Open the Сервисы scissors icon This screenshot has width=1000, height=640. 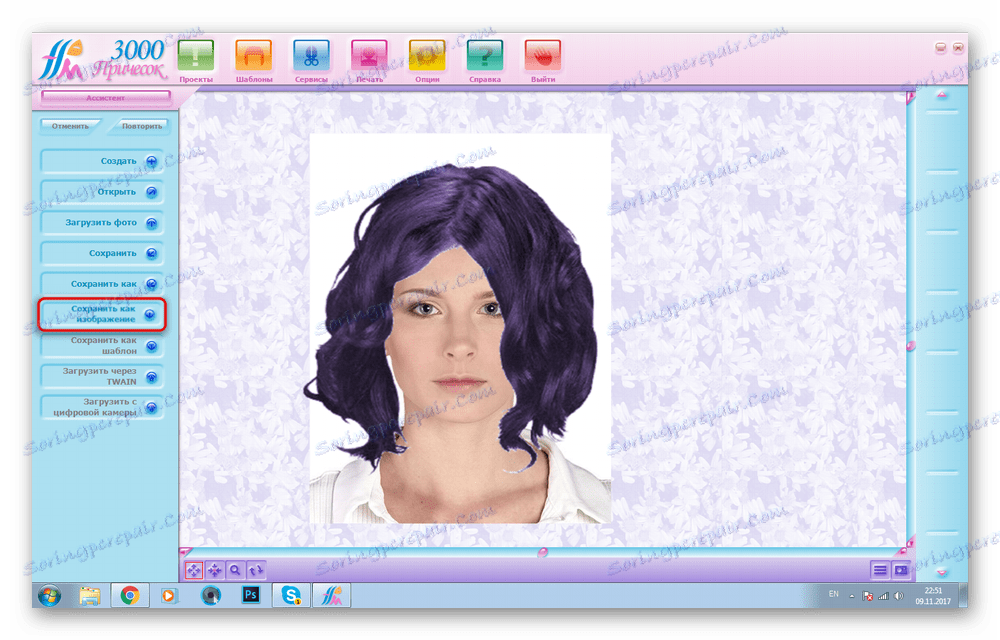[x=311, y=55]
